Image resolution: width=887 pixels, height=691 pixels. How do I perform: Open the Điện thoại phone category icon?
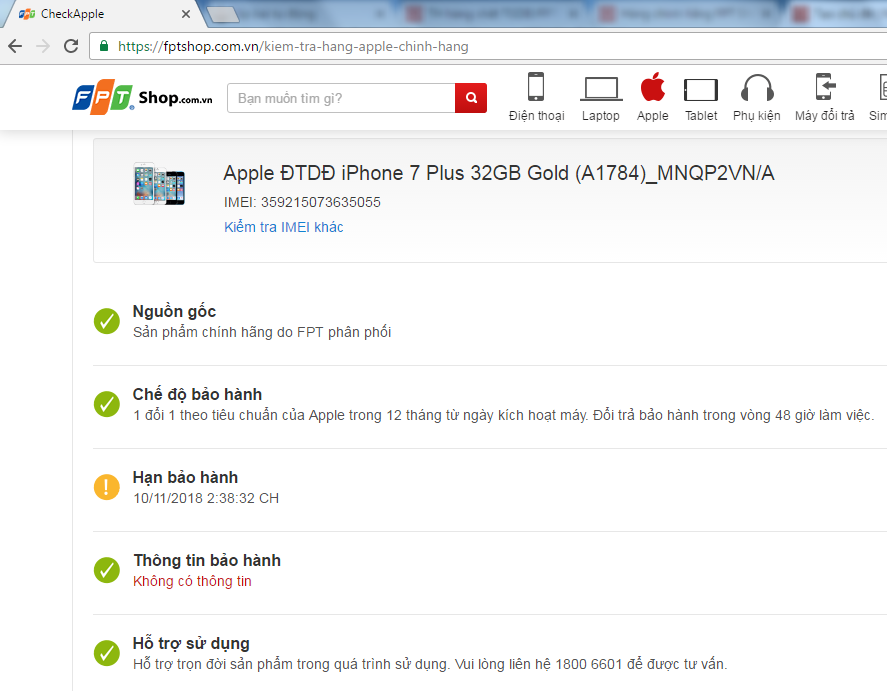[x=536, y=87]
